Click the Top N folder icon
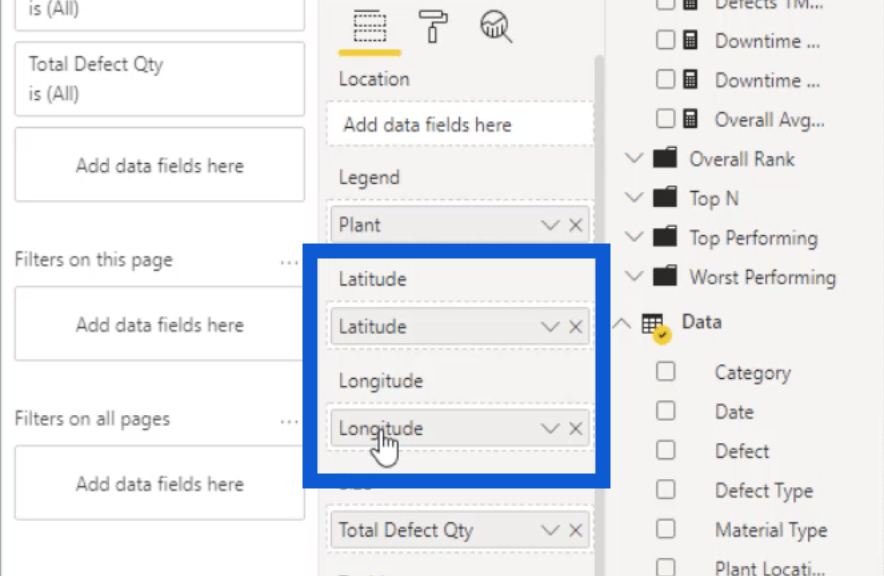Screen dimensions: 884x576 point(665,197)
